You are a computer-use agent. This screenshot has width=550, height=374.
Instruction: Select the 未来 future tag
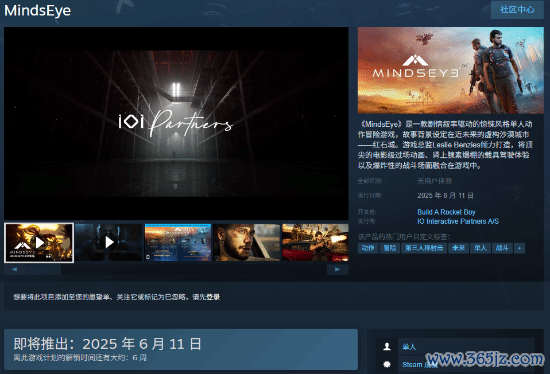(x=458, y=248)
